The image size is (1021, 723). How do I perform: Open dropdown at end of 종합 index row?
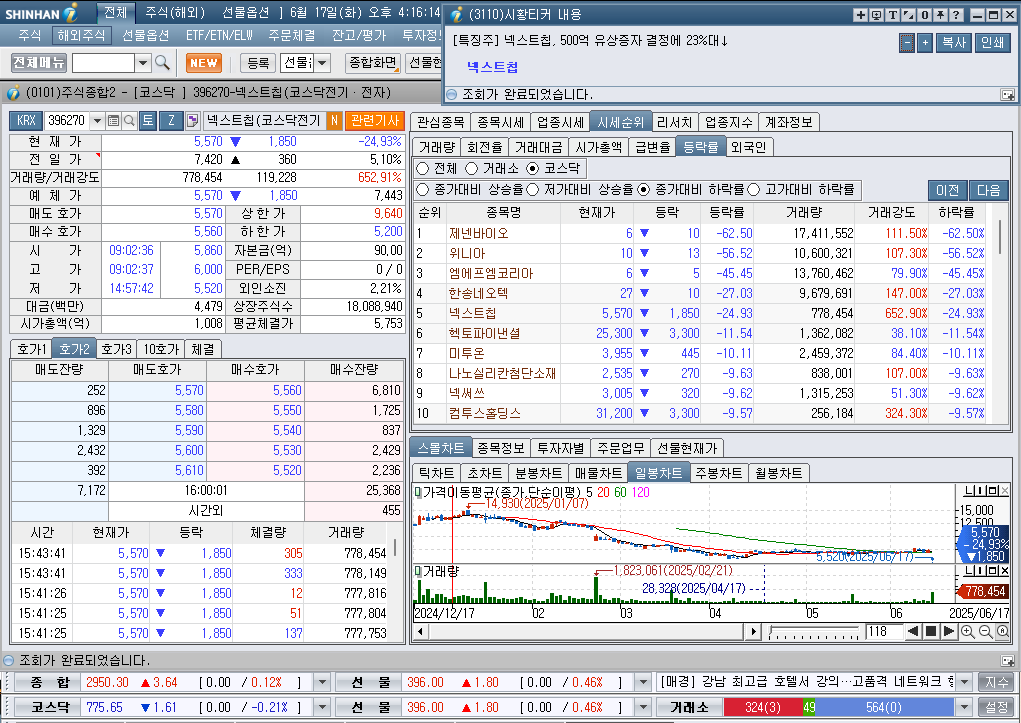(322, 683)
